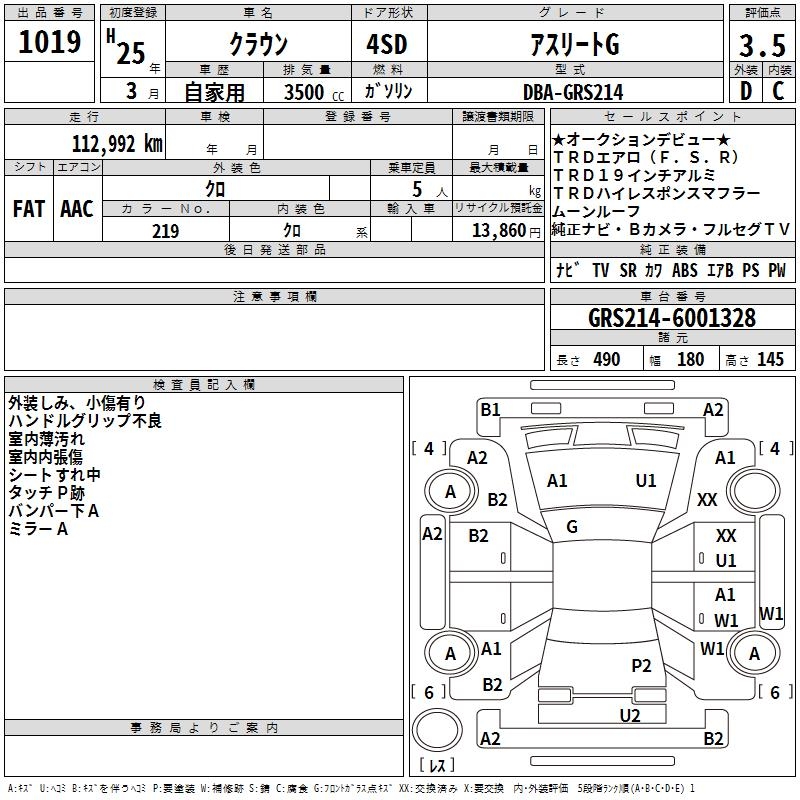Select the air conditioner value AAC
Screen dimensions: 800x800
click(x=77, y=209)
